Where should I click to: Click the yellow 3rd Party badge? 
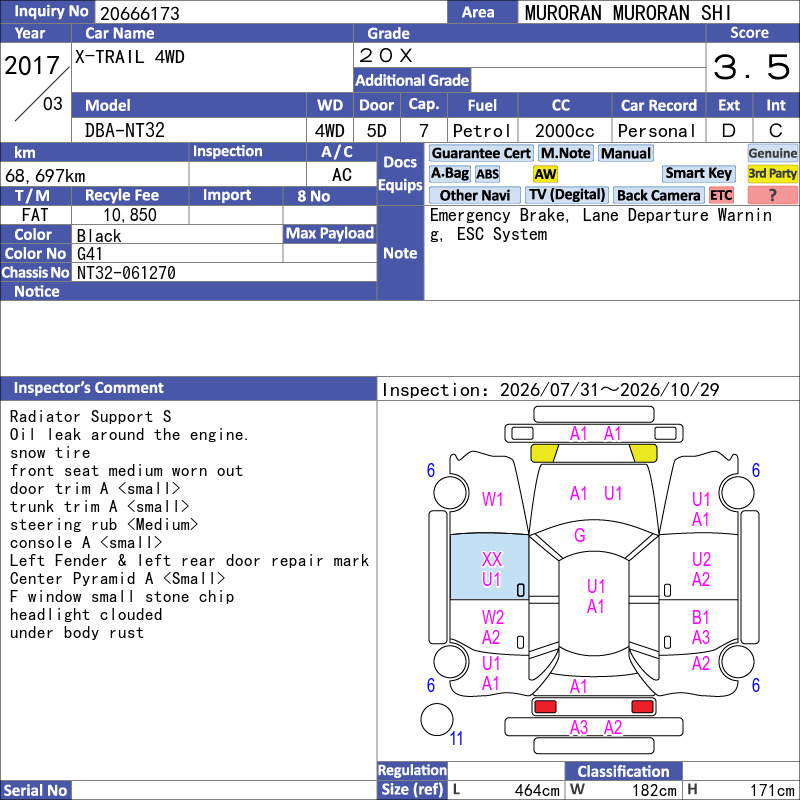772,173
